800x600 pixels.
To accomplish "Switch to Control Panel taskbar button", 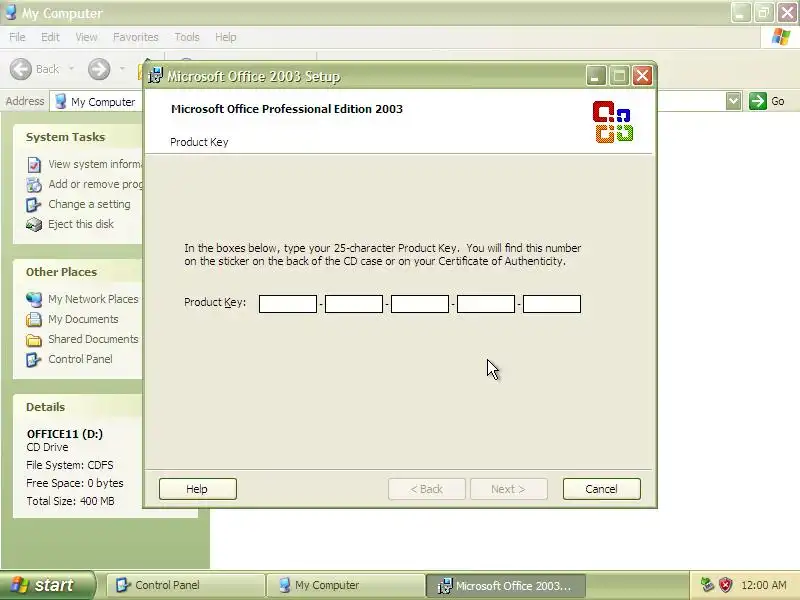I will click(x=185, y=585).
